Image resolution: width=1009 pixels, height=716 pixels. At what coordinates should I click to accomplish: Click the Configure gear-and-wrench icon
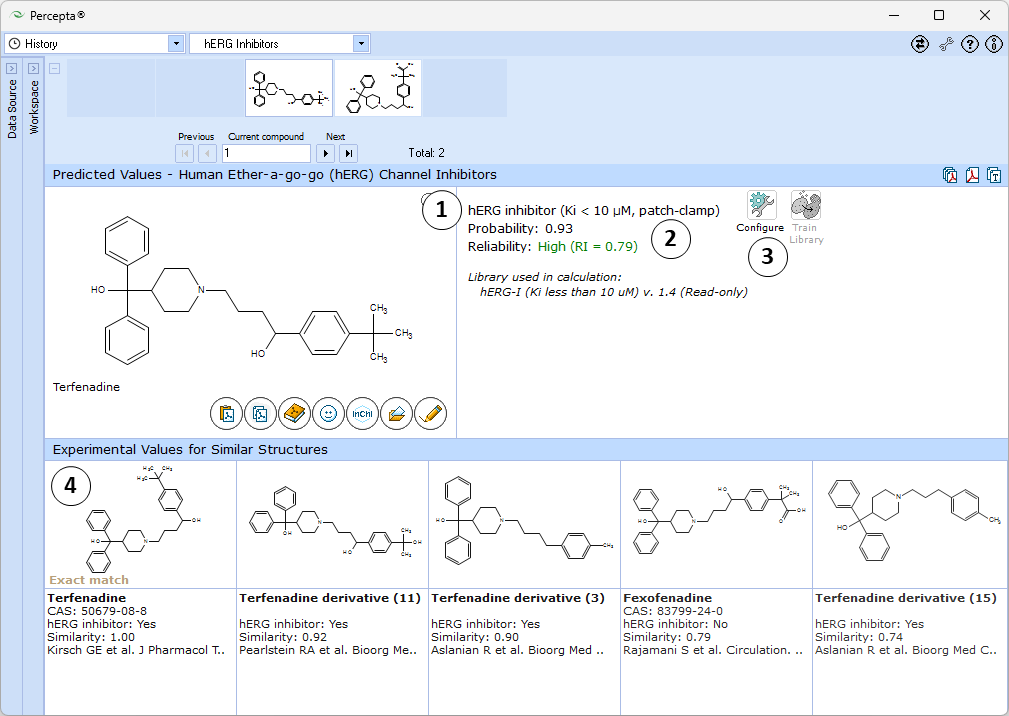[761, 205]
